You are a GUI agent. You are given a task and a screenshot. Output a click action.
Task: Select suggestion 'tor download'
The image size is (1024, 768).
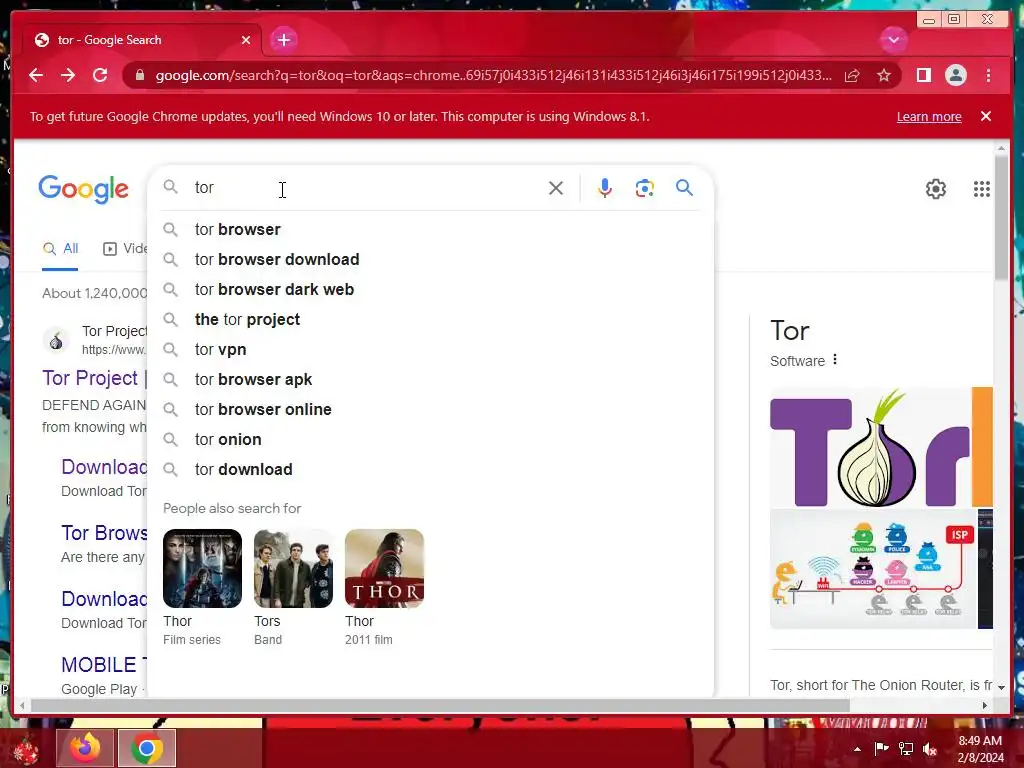(431, 470)
